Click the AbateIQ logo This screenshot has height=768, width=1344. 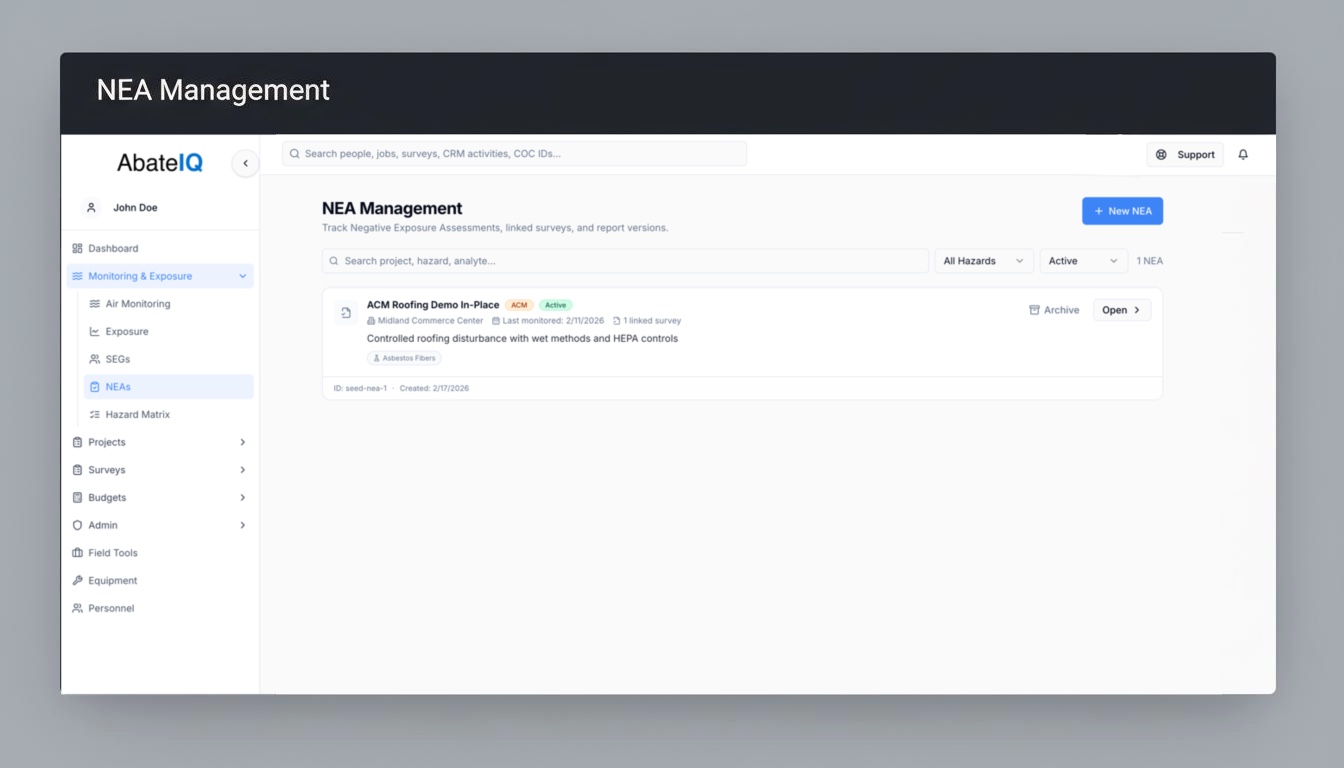pos(160,162)
